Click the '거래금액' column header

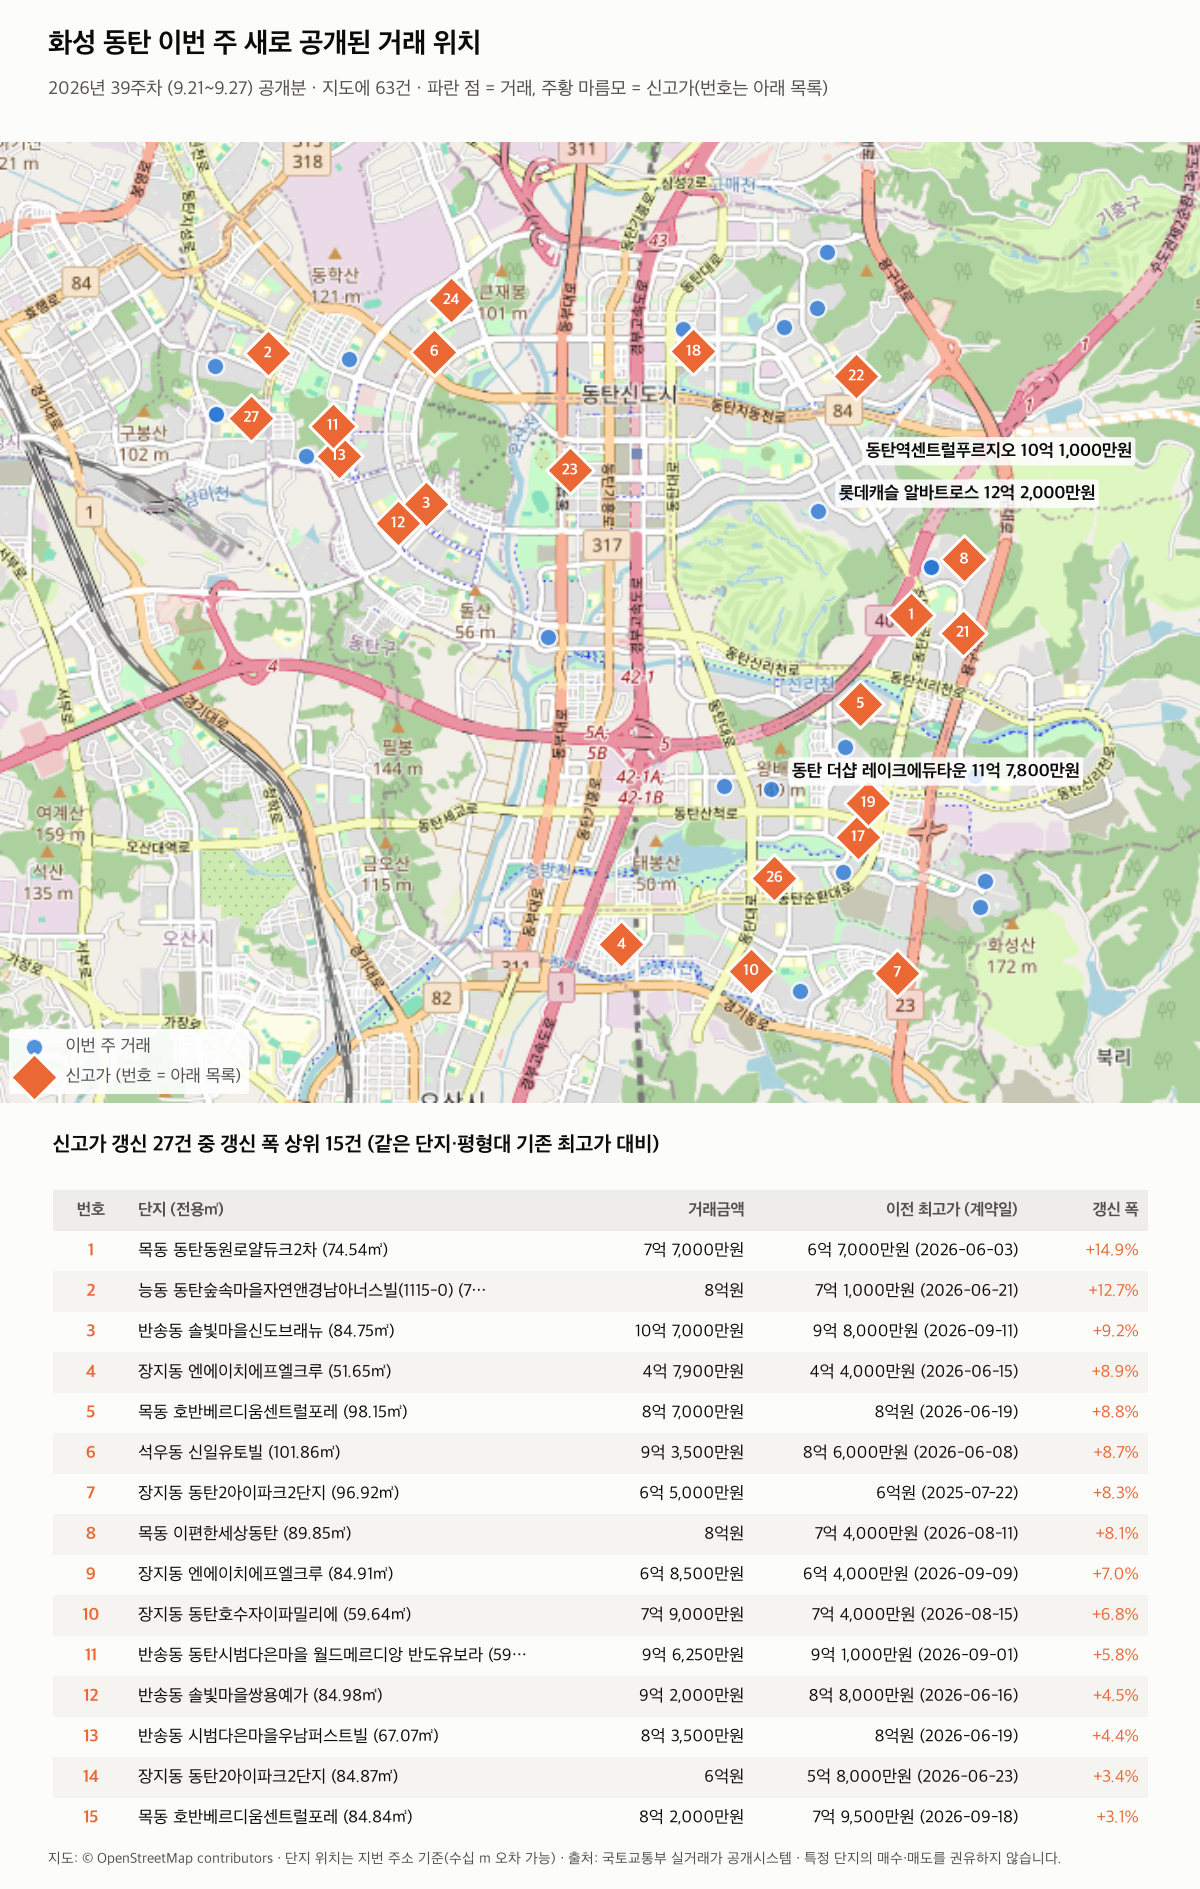click(x=716, y=1210)
